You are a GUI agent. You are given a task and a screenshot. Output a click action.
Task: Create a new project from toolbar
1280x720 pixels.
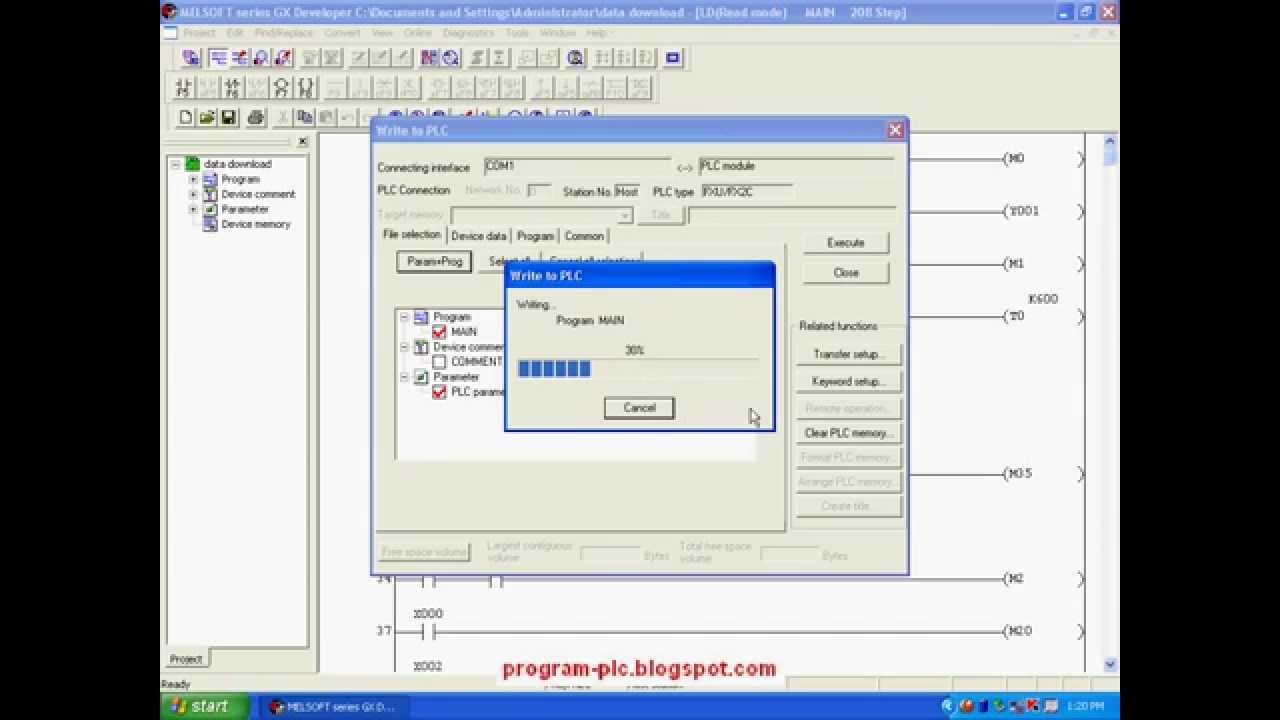click(185, 117)
